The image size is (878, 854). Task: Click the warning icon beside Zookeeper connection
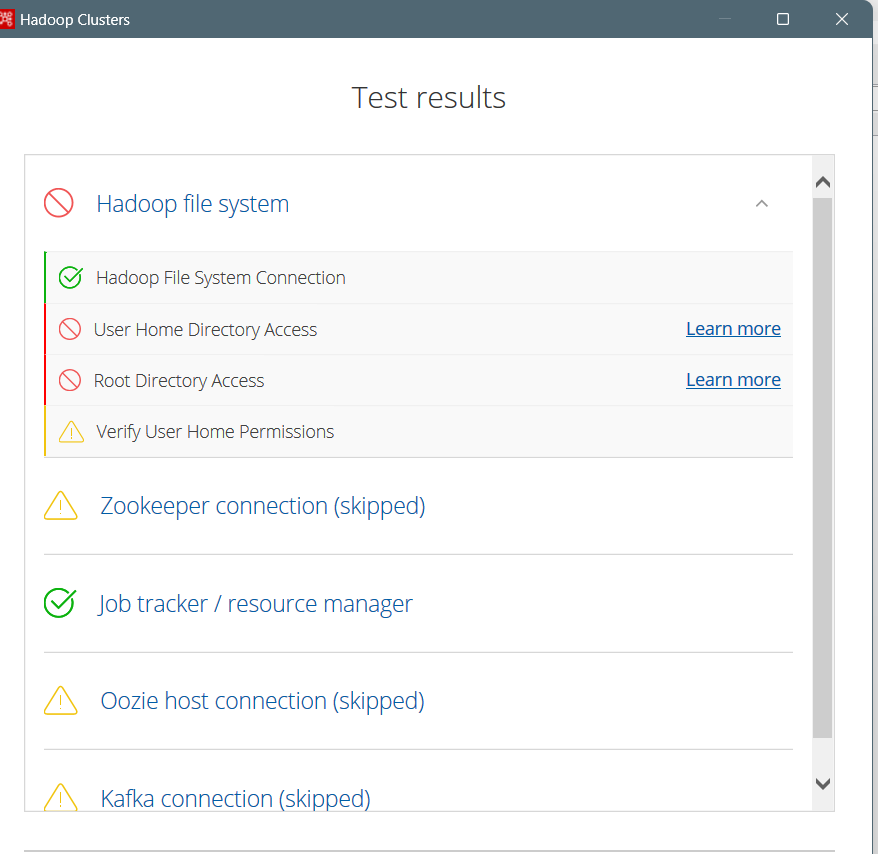[60, 506]
